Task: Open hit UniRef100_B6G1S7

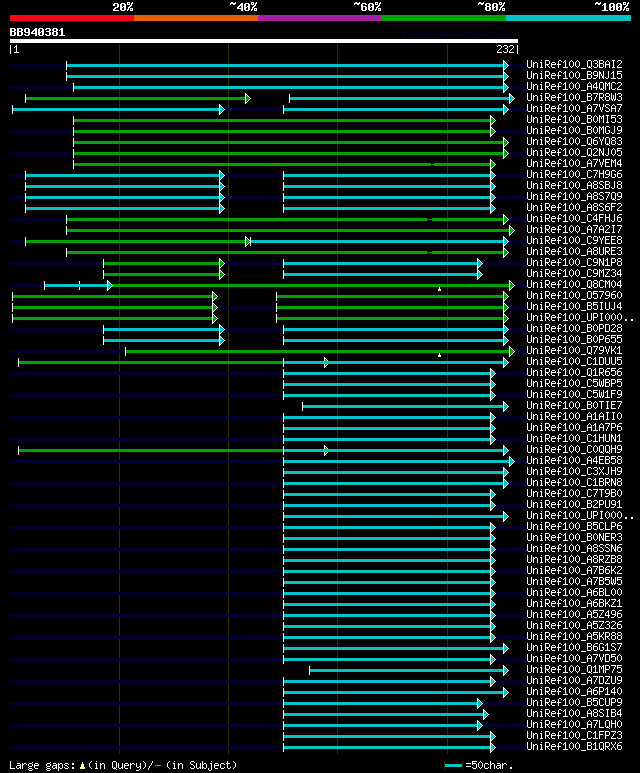Action: [x=574, y=647]
